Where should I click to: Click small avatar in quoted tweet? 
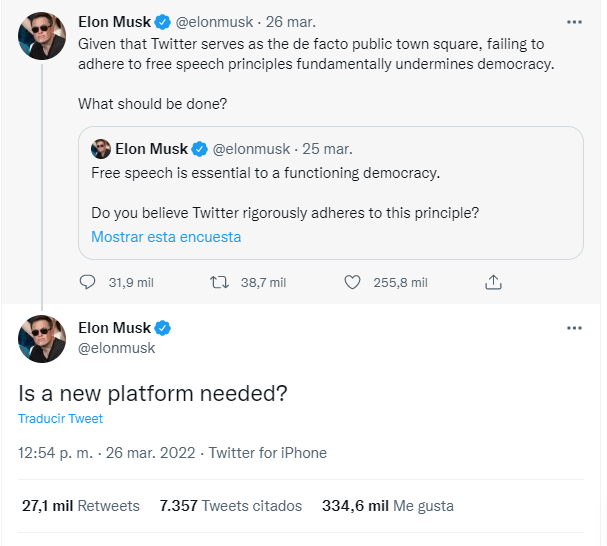(x=101, y=149)
